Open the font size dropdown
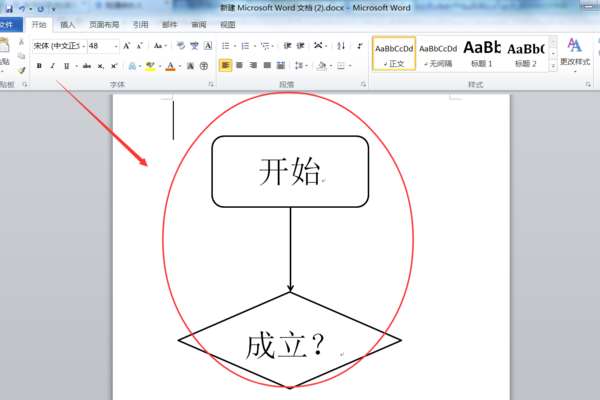Image resolution: width=600 pixels, height=400 pixels. coord(116,46)
